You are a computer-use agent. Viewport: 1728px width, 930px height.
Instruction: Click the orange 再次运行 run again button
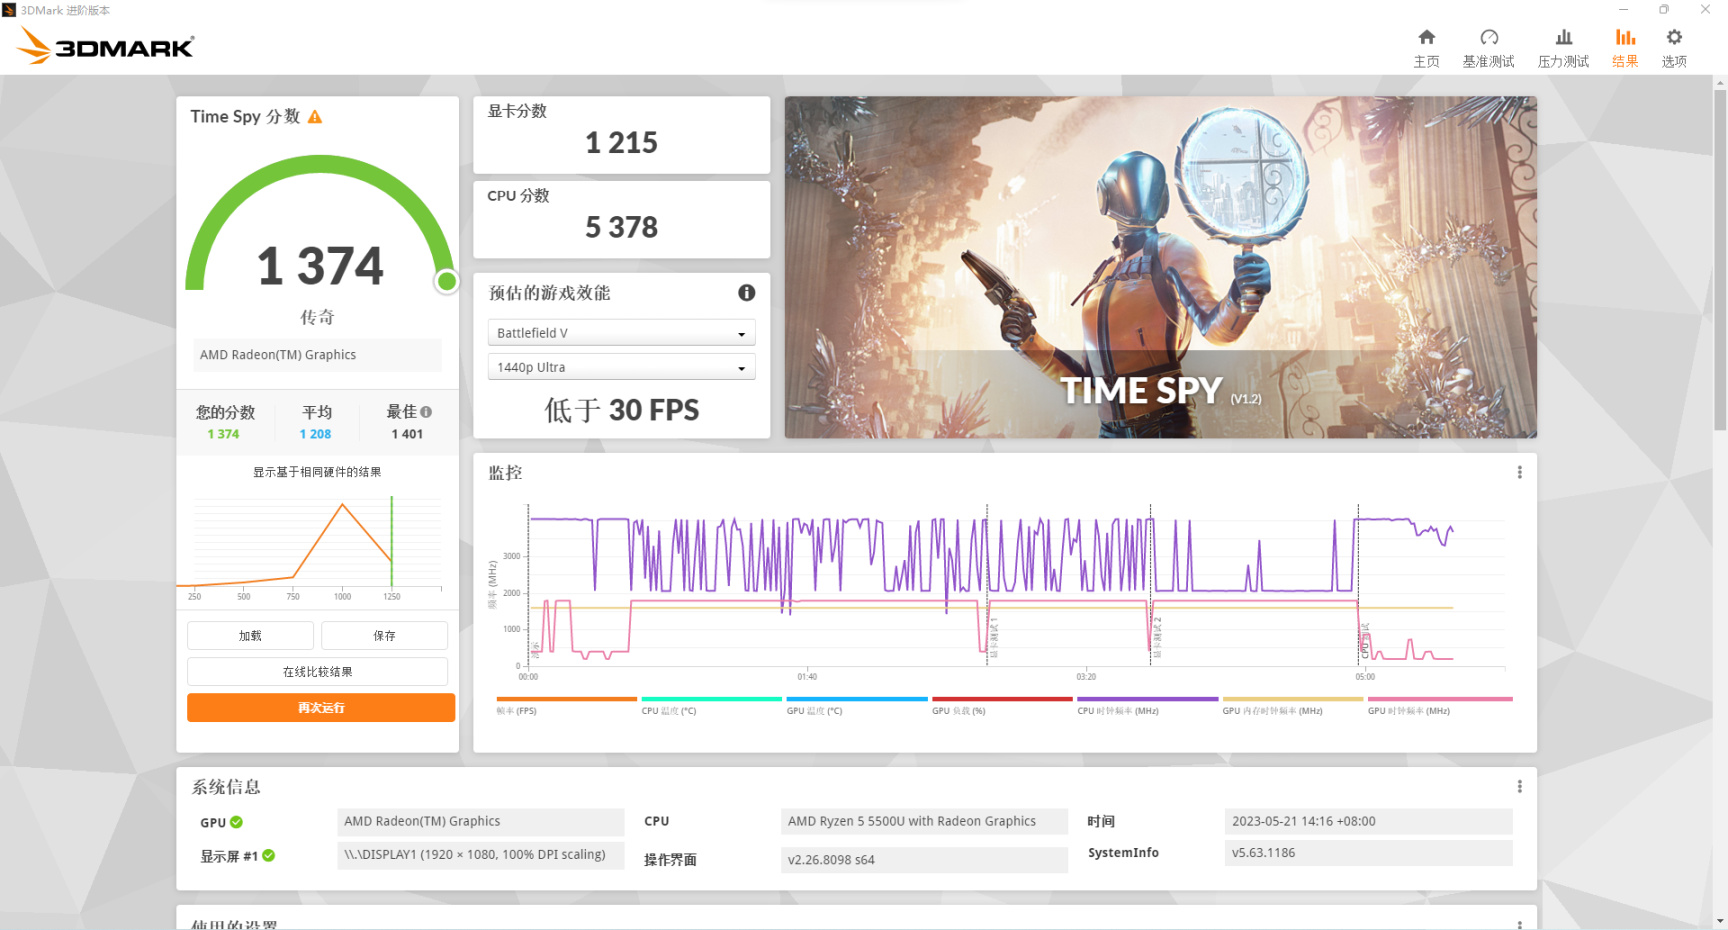(x=321, y=708)
